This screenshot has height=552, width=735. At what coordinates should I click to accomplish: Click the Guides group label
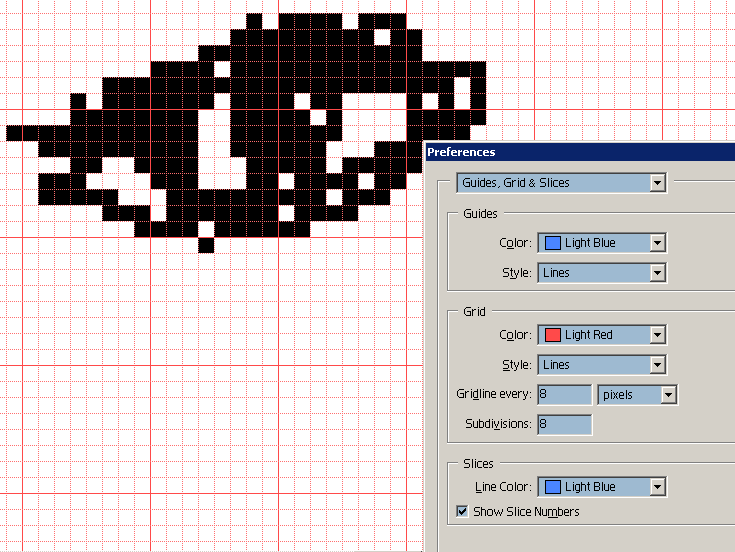480,214
